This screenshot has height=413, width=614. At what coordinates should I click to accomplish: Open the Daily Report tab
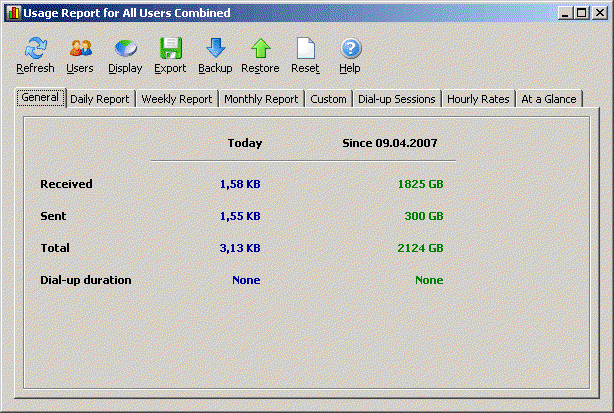(x=100, y=99)
